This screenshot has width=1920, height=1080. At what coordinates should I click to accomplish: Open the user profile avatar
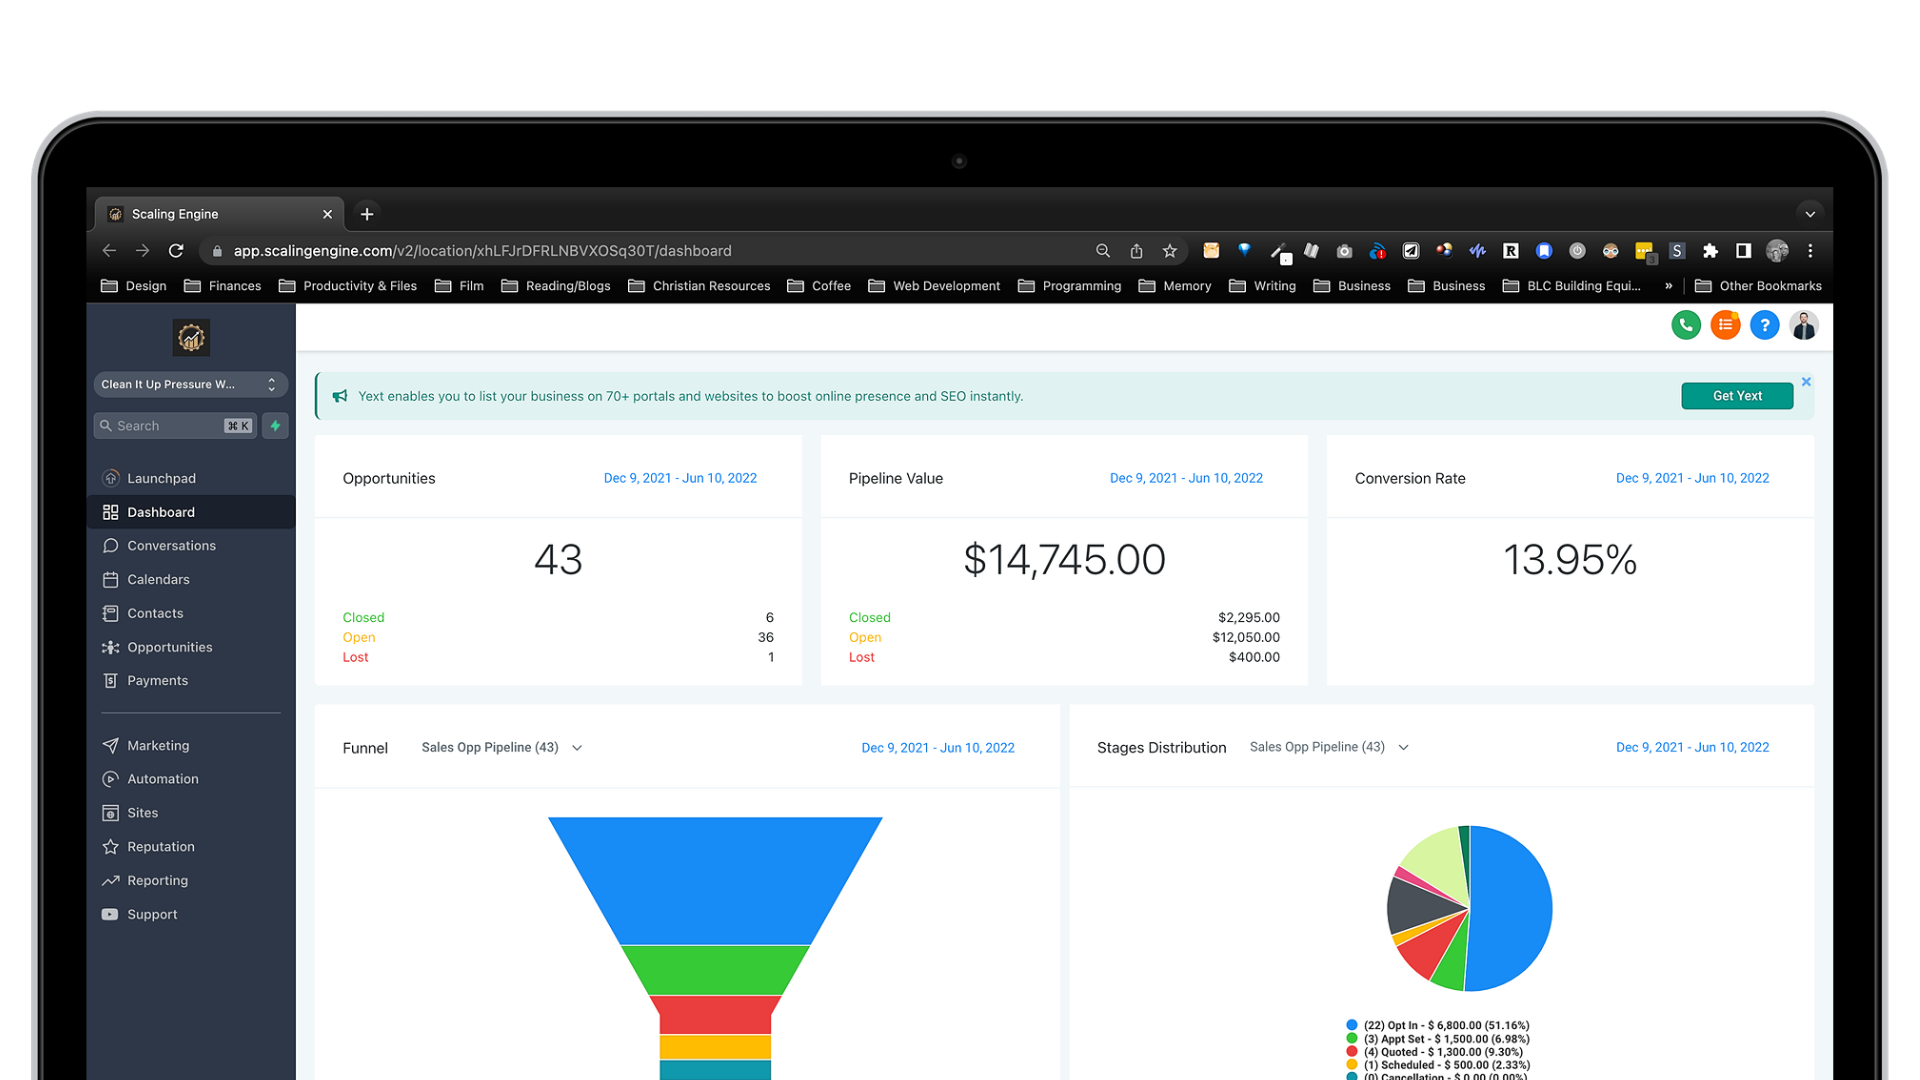point(1804,325)
